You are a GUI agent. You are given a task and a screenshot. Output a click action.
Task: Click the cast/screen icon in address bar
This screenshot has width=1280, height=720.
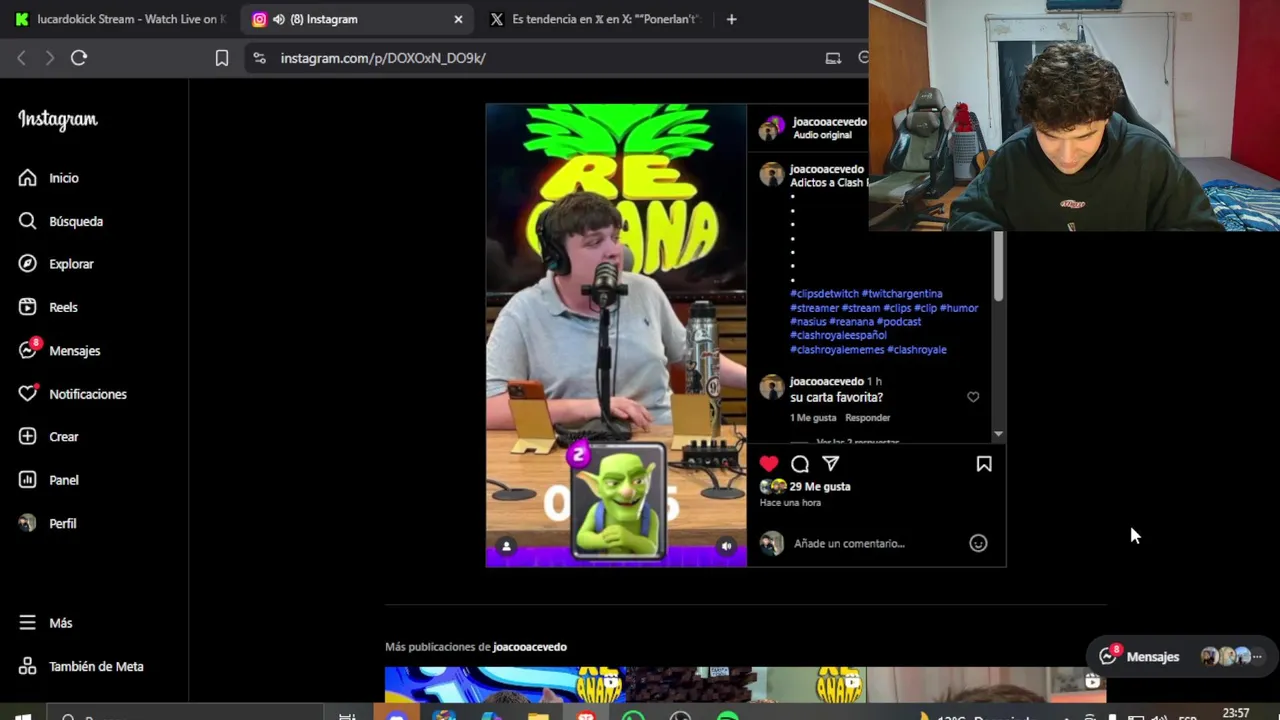833,58
